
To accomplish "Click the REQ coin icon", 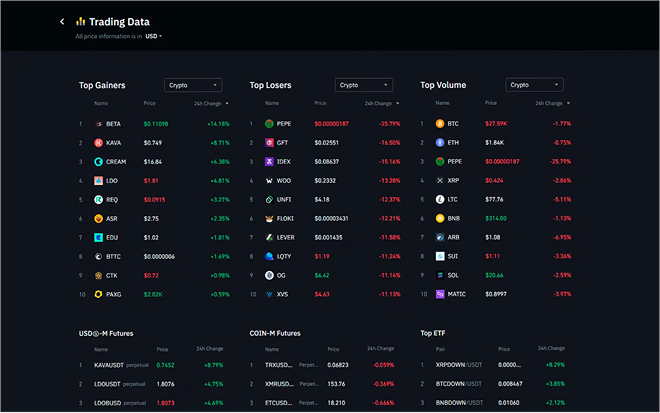I will [98, 200].
